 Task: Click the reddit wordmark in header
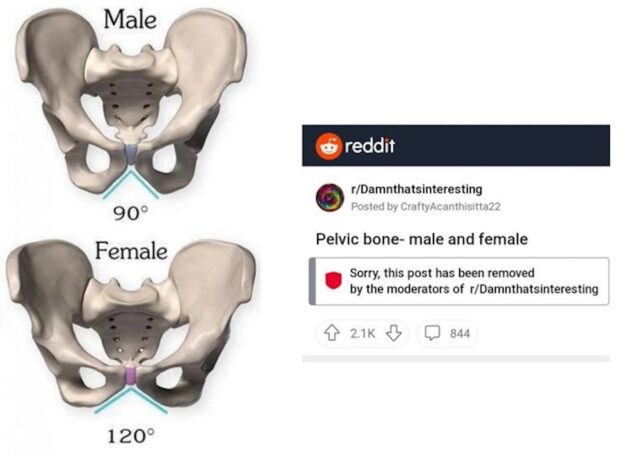[x=370, y=146]
